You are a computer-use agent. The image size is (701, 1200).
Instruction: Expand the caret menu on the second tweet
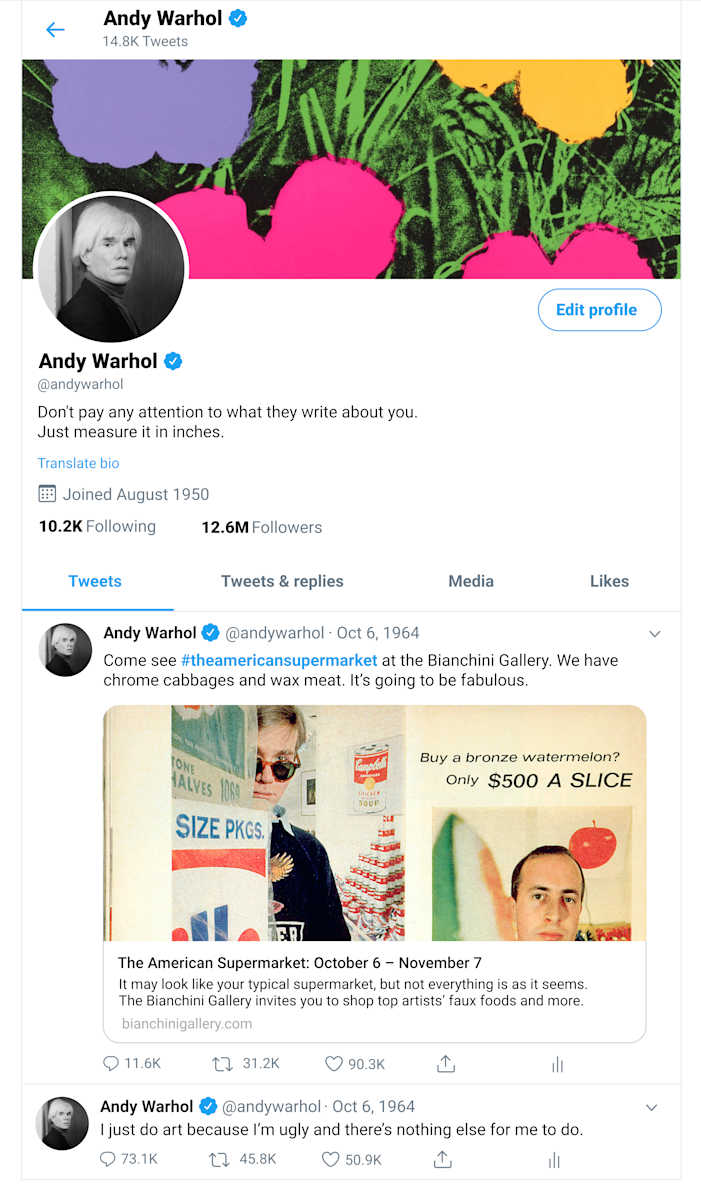(x=652, y=1107)
